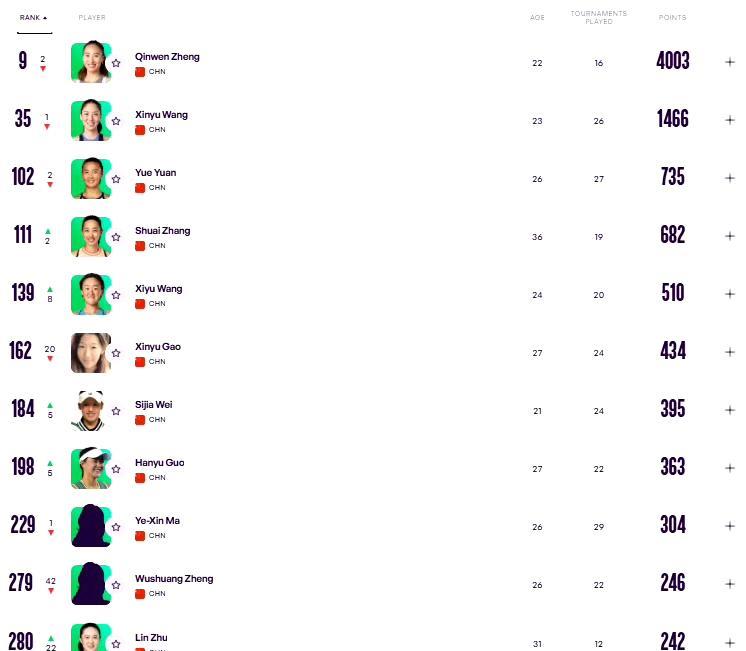Click the silhouette avatar of Wushuang Zheng
This screenshot has height=651, width=746.
point(90,584)
